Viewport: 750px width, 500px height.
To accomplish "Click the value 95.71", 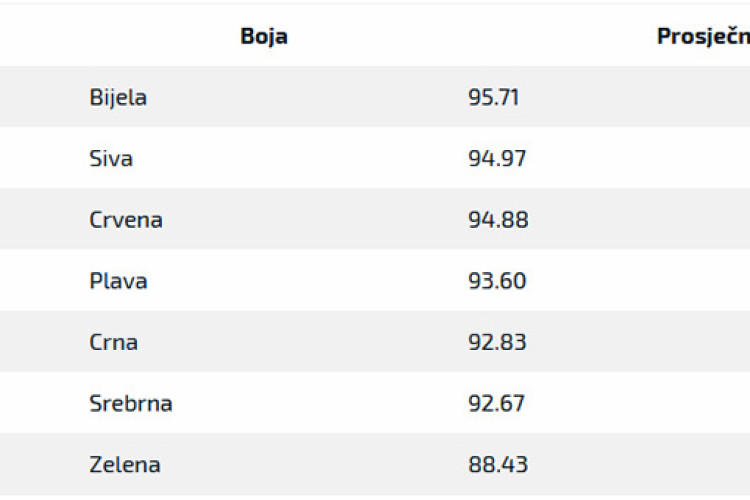I will click(x=493, y=97).
